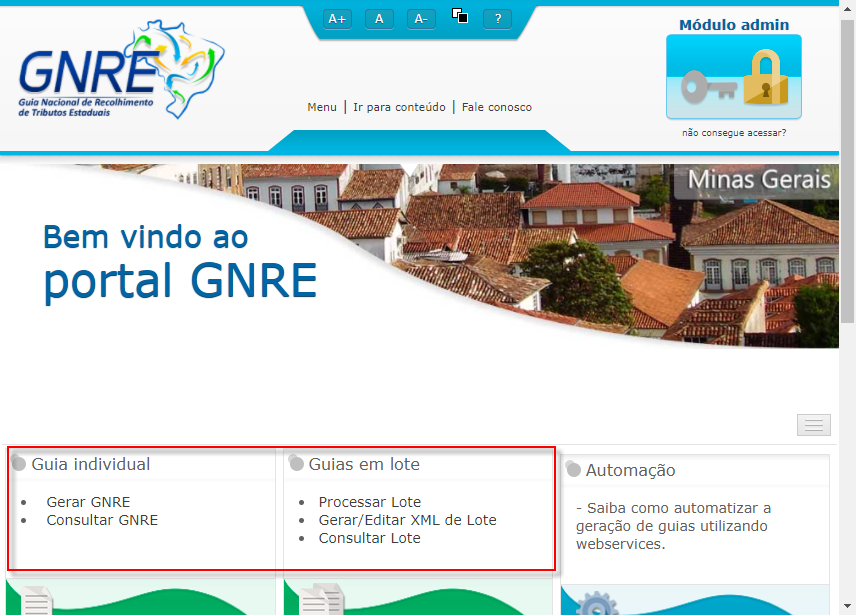Open help with the question mark button
The width and height of the screenshot is (856, 615).
click(497, 19)
